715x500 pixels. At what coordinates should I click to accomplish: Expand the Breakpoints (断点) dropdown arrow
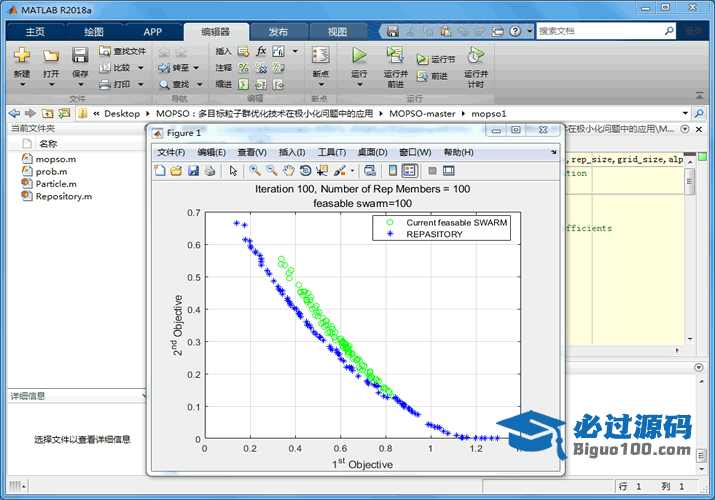pos(321,84)
